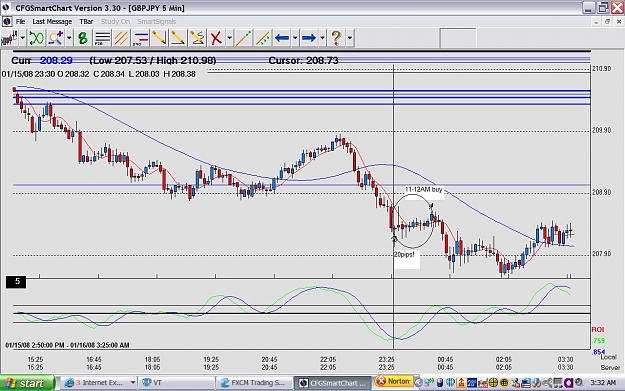The height and width of the screenshot is (391, 625).
Task: Click the Server time axis label
Action: [x=610, y=367]
